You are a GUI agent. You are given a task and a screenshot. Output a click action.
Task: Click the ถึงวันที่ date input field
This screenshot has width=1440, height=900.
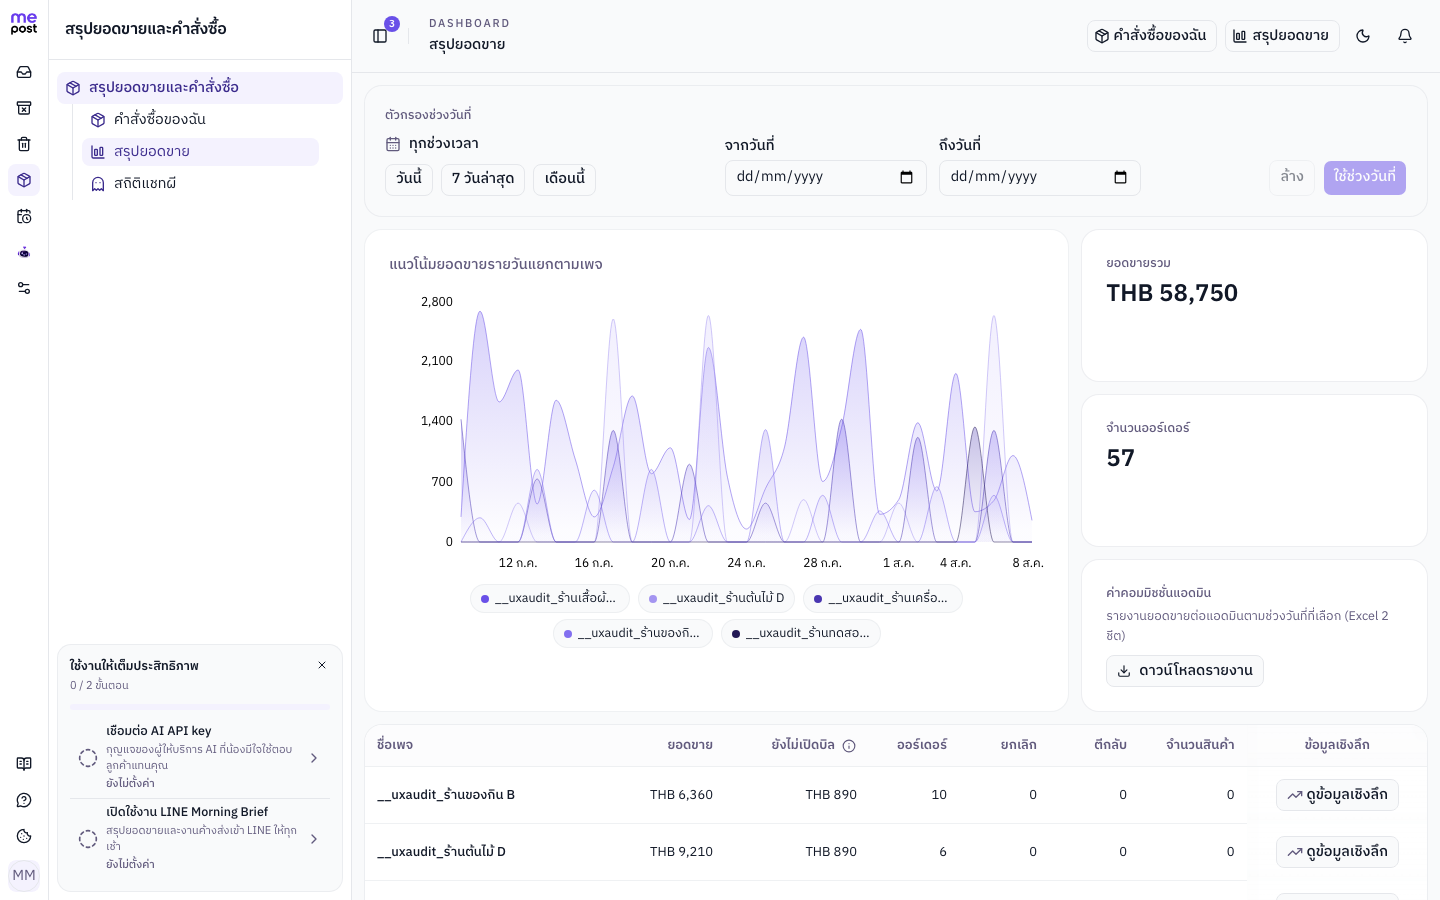pyautogui.click(x=1040, y=178)
